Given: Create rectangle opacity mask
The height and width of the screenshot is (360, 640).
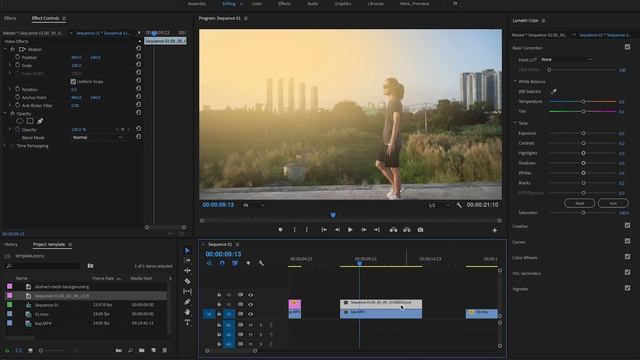Looking at the screenshot, I should [x=30, y=121].
